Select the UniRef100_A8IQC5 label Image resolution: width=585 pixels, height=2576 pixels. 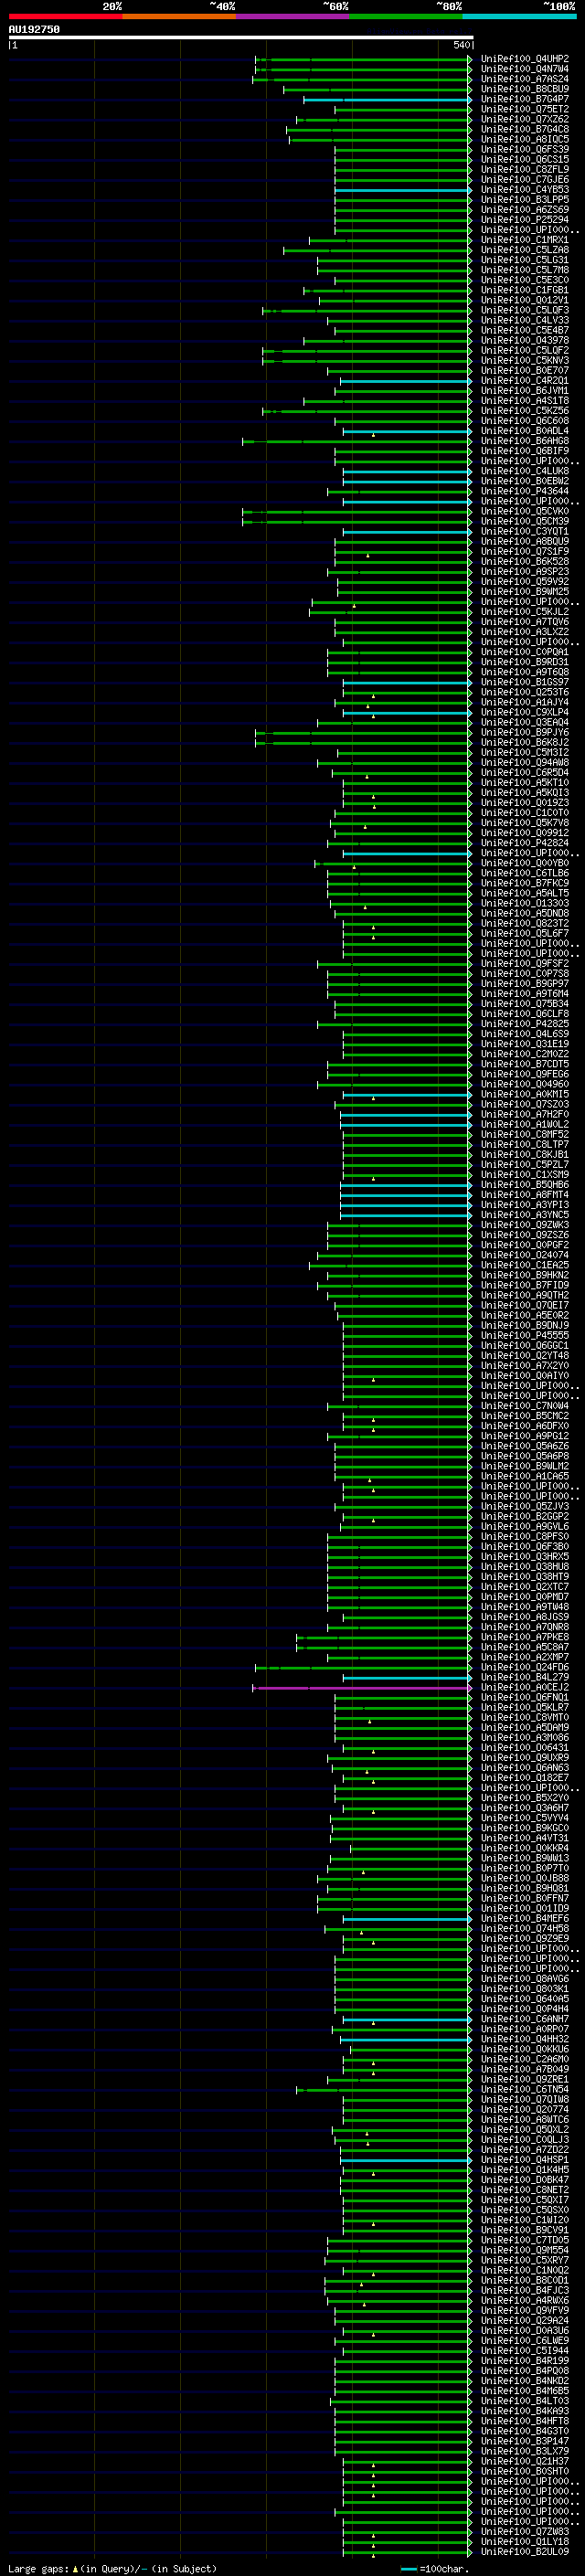coord(525,139)
